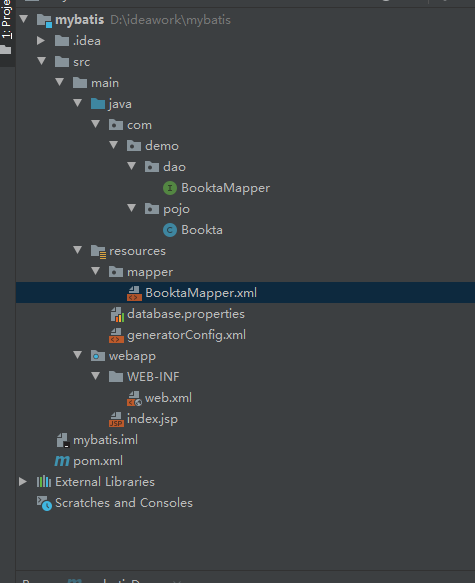Collapse the pojo package arrow
The image size is (475, 583).
point(132,208)
